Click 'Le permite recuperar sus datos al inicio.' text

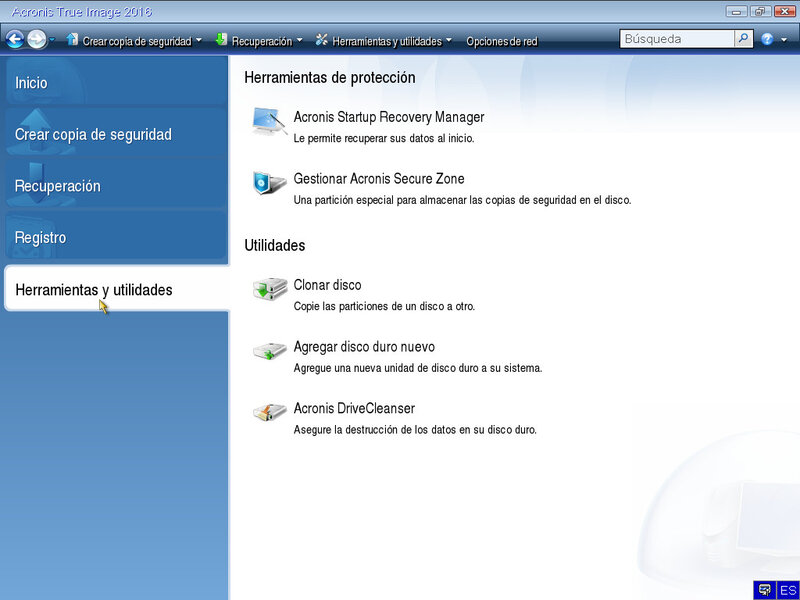(384, 138)
